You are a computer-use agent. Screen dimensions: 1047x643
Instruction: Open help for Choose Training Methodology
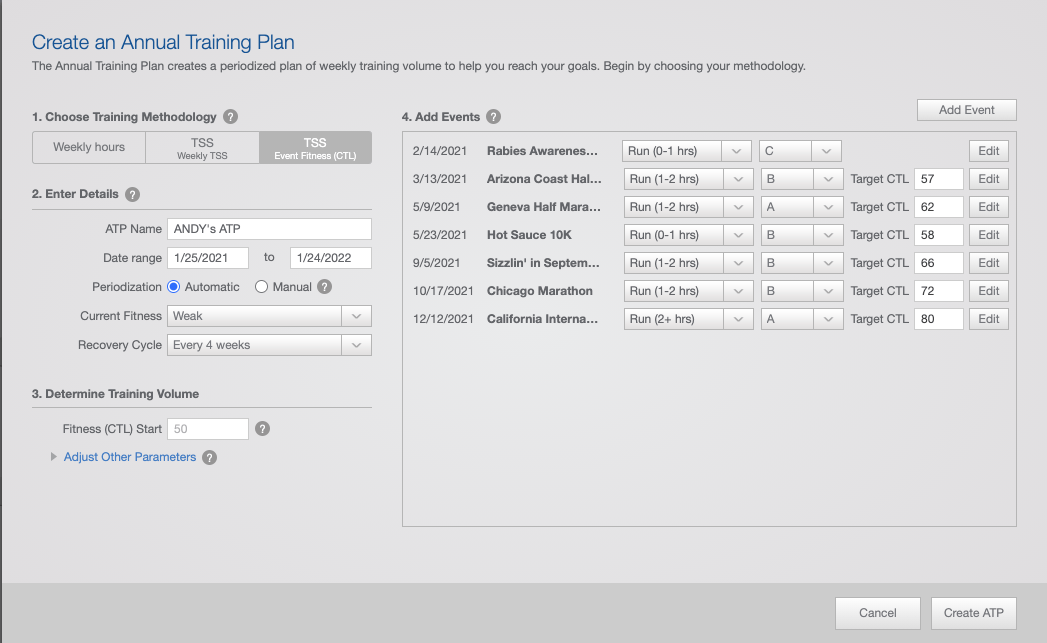[230, 116]
